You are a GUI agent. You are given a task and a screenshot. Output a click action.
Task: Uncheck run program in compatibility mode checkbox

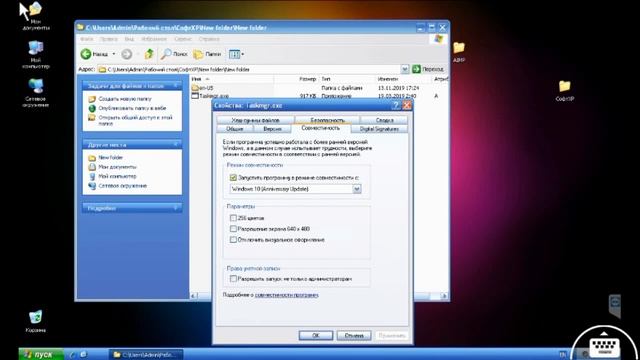pos(233,178)
